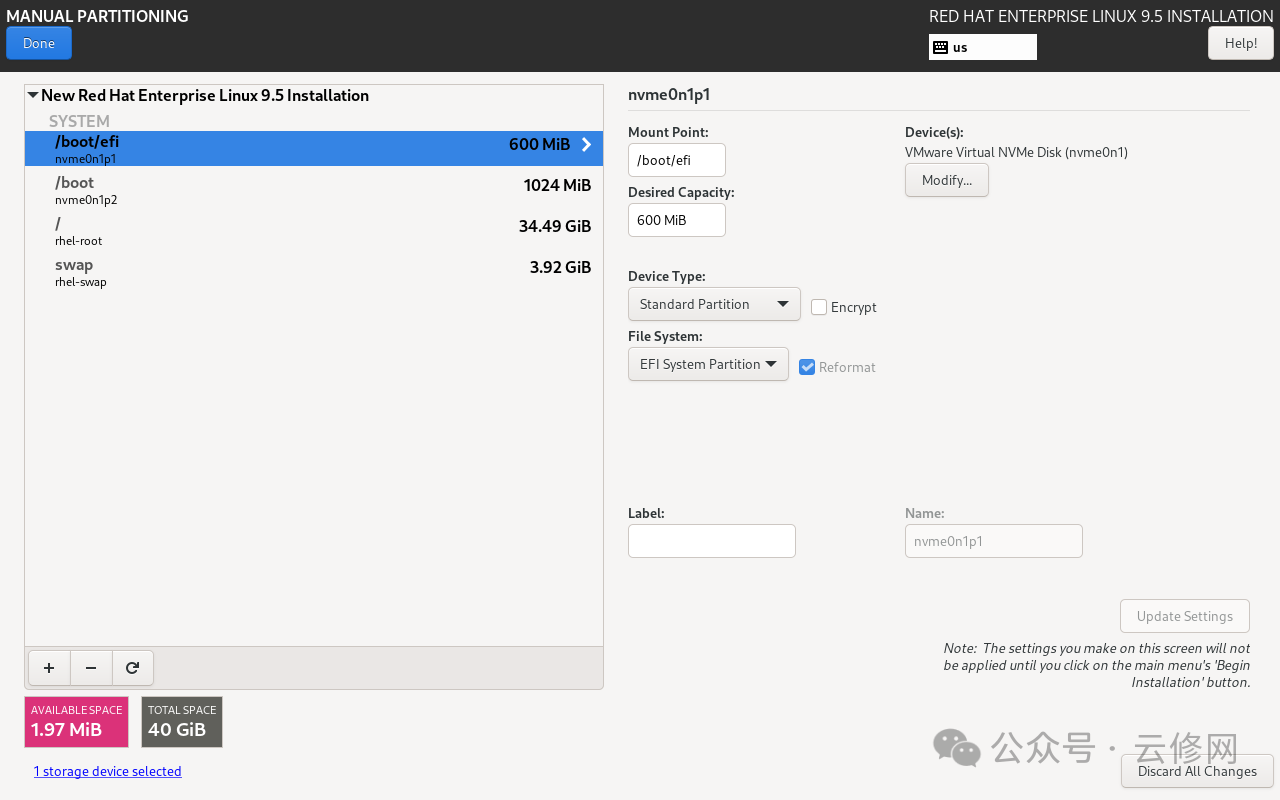The image size is (1280, 800).
Task: Select the swap rhel-swap partition row
Action: pyautogui.click(x=314, y=271)
